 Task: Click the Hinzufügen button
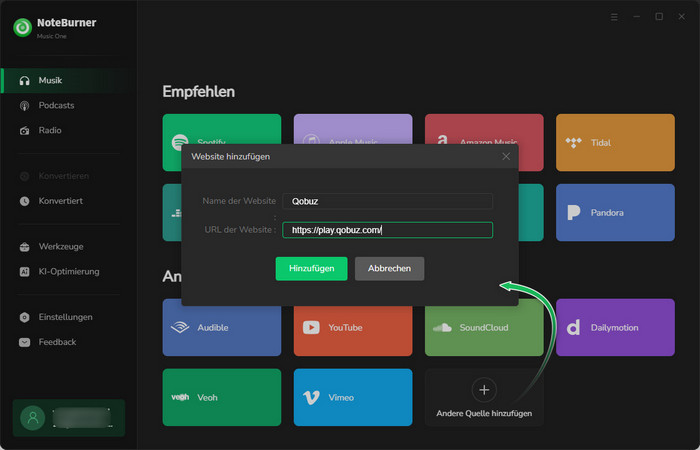coord(311,268)
